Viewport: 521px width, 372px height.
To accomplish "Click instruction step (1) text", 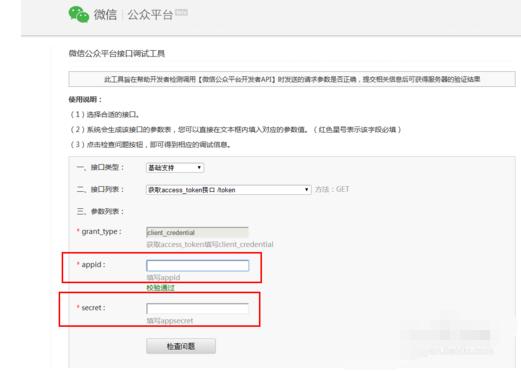I will coord(104,115).
